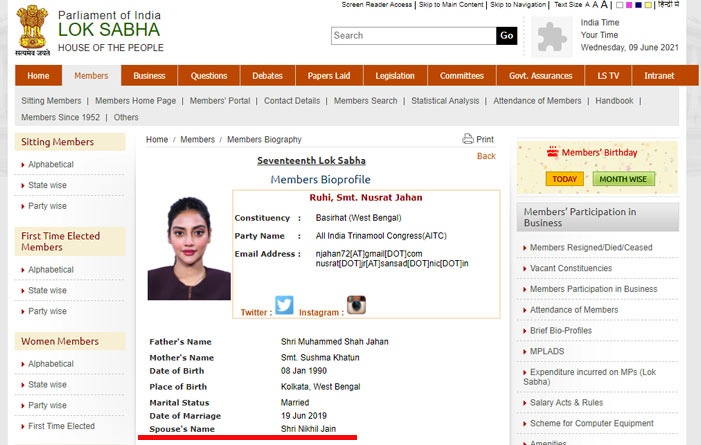The width and height of the screenshot is (701, 445).
Task: Select the smallest text size A
Action: click(587, 5)
